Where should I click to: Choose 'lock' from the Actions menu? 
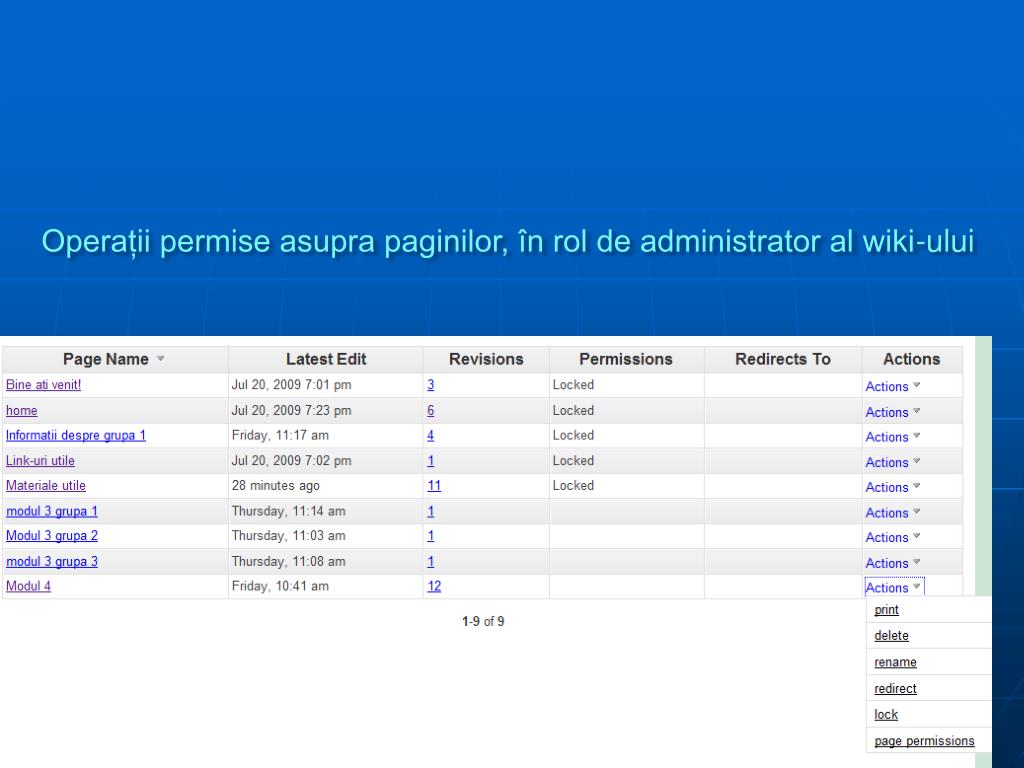point(886,715)
